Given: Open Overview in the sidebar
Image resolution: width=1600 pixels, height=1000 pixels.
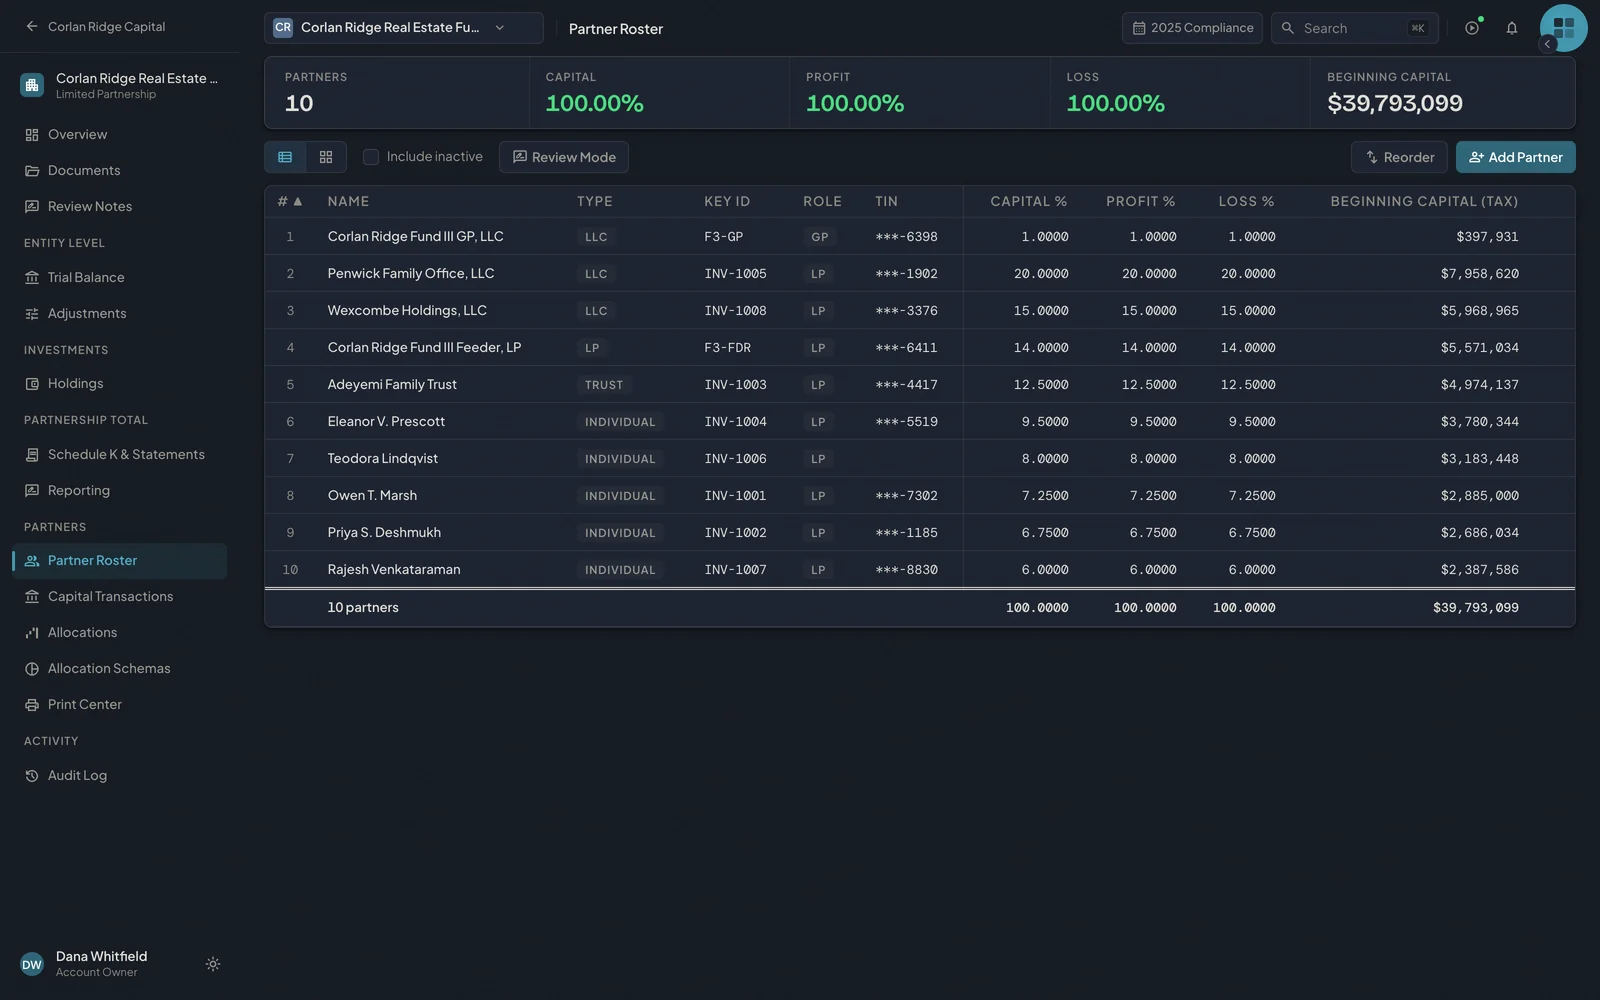Looking at the screenshot, I should click(120, 134).
